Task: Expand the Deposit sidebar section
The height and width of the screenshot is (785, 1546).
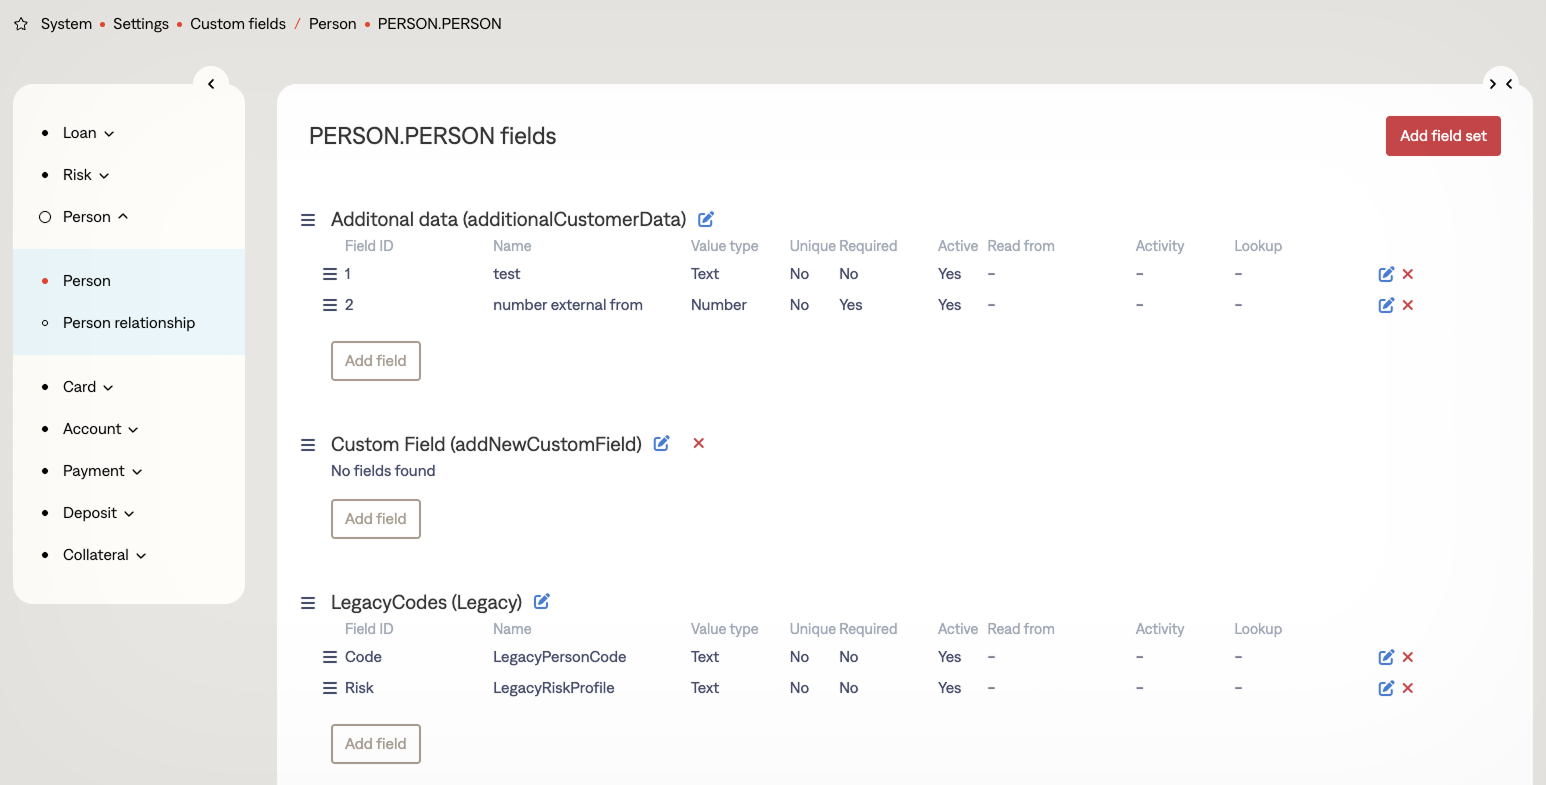Action: click(x=98, y=513)
